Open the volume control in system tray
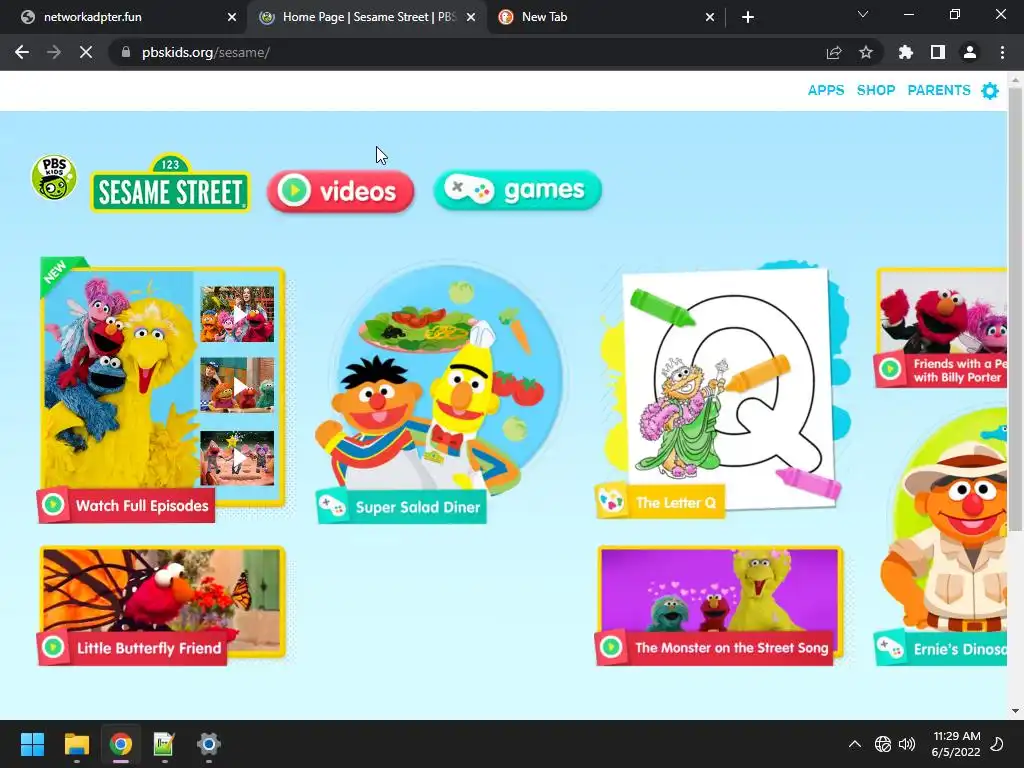 tap(907, 744)
